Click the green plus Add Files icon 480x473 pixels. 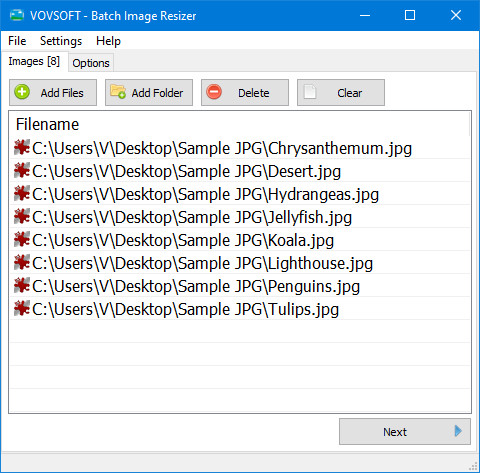[x=22, y=92]
